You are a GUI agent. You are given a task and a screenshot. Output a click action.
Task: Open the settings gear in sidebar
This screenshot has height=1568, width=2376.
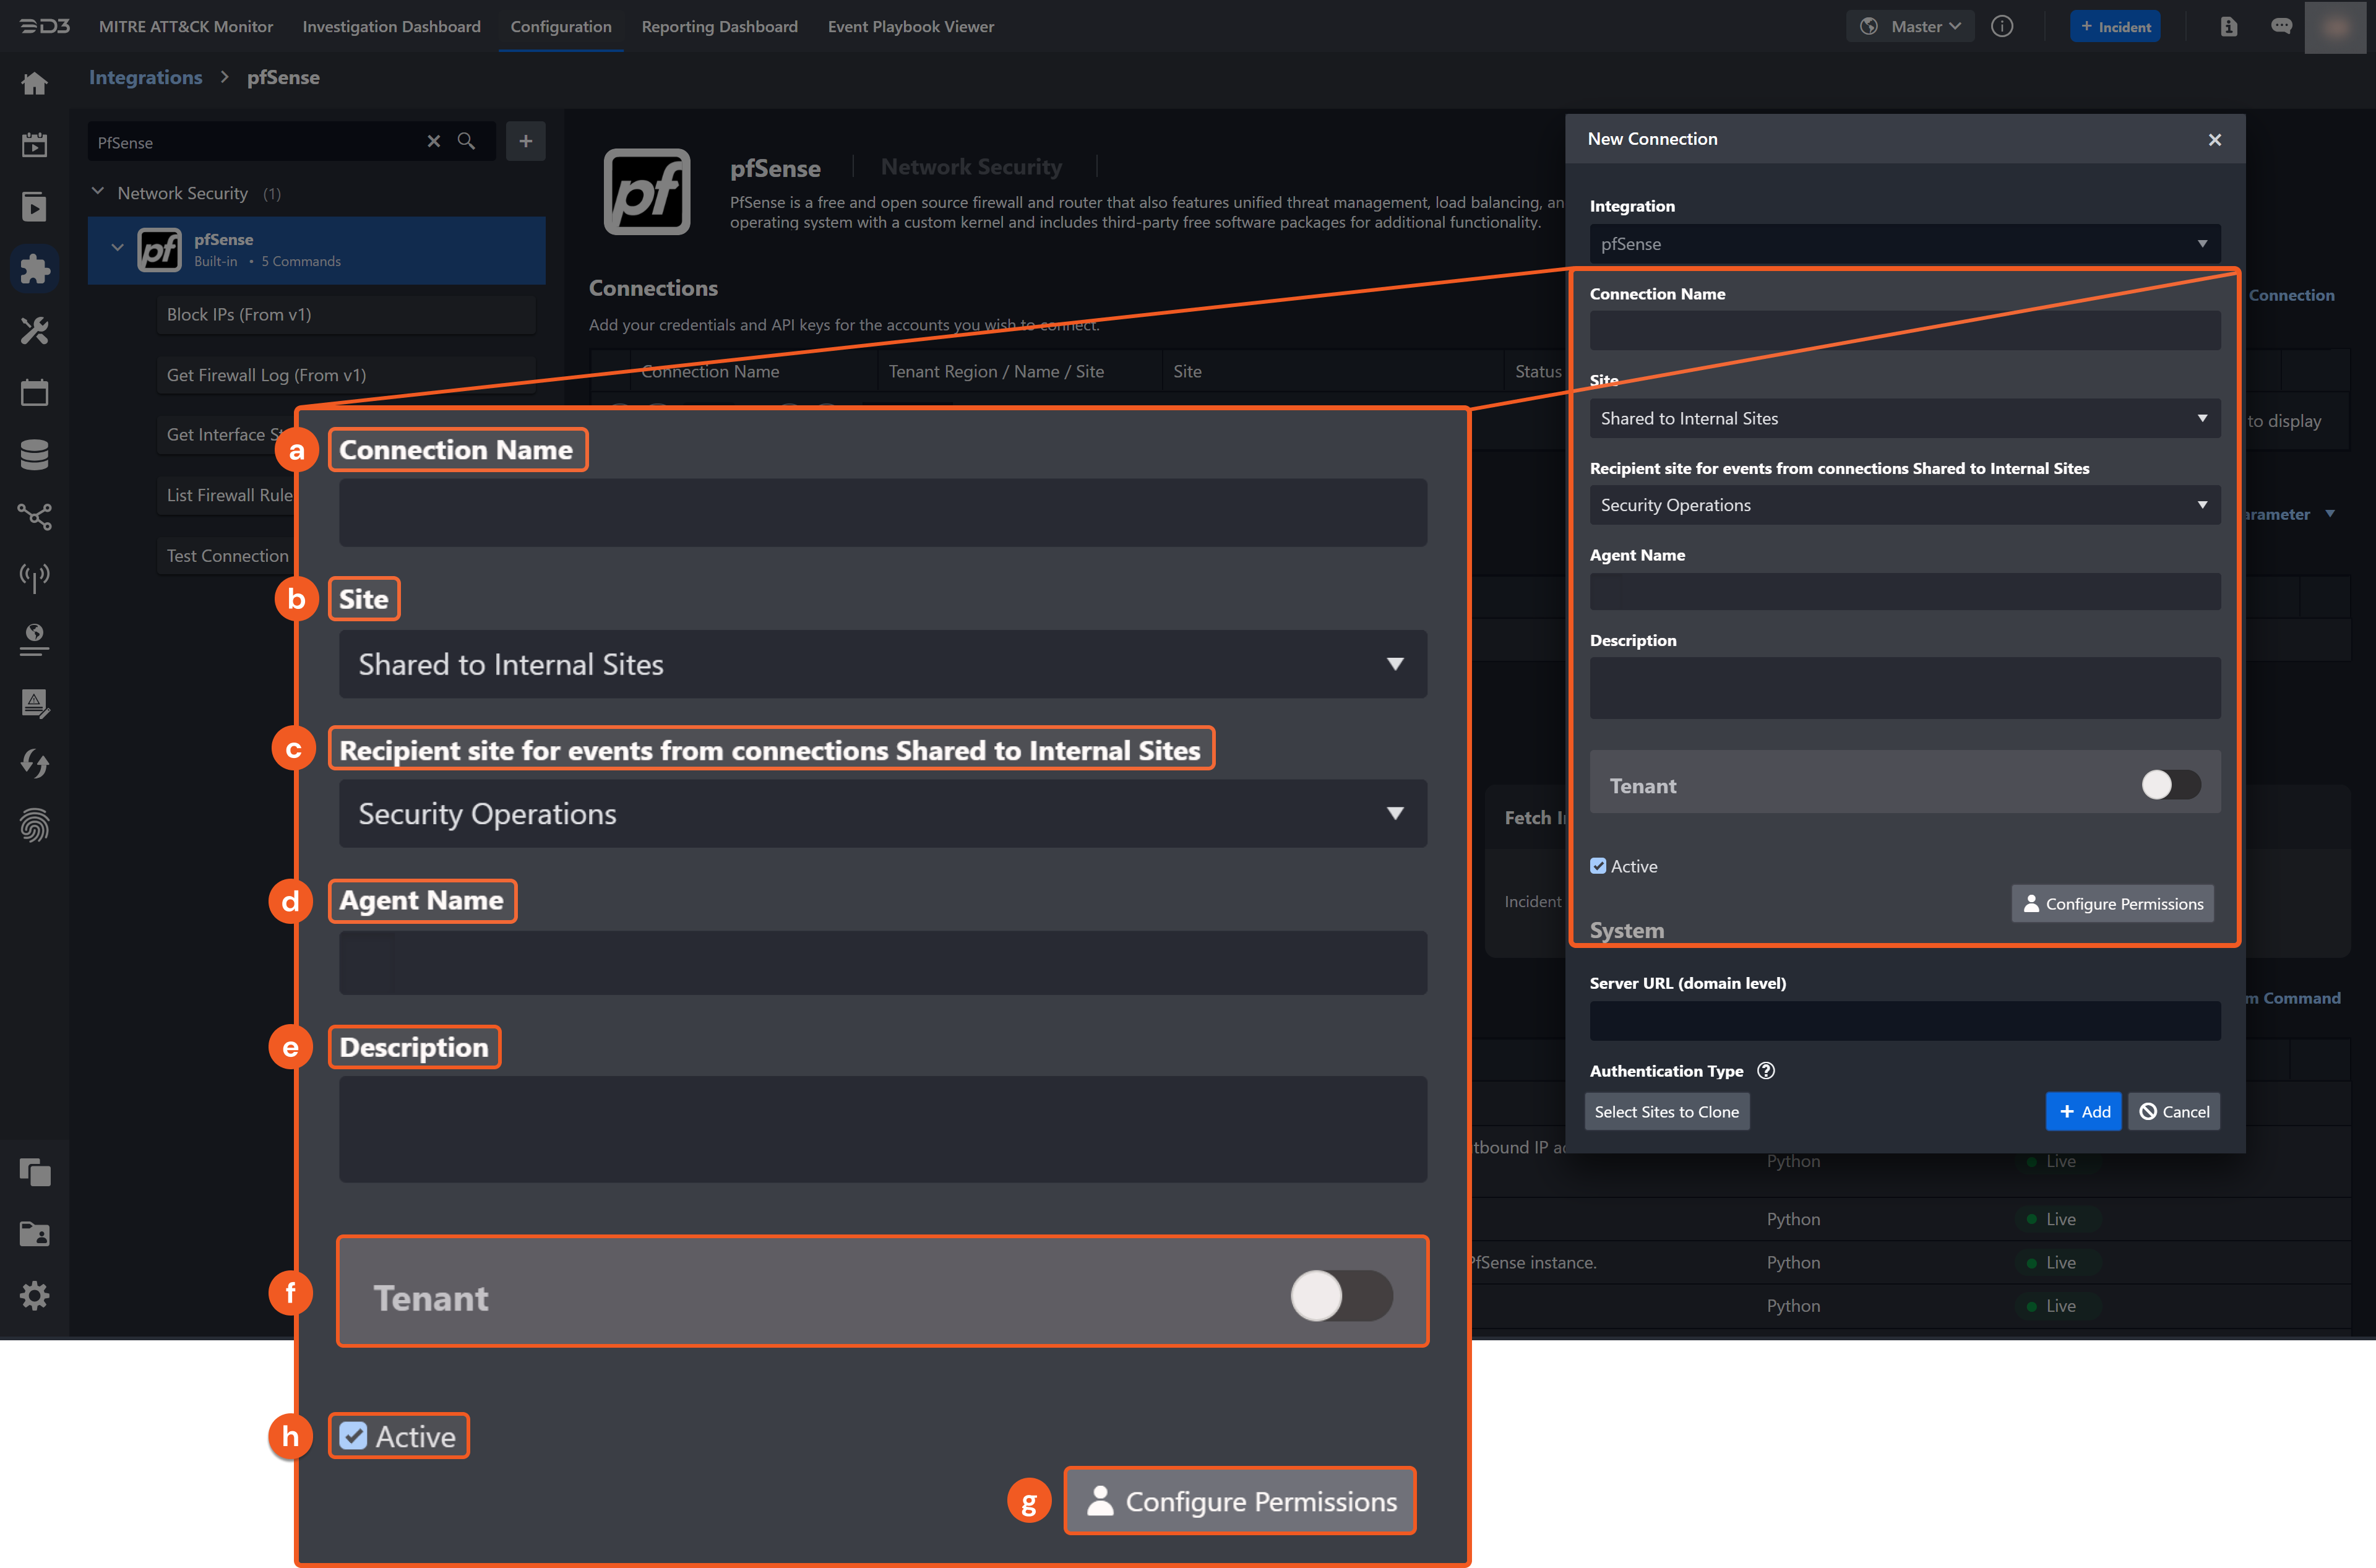click(34, 1296)
